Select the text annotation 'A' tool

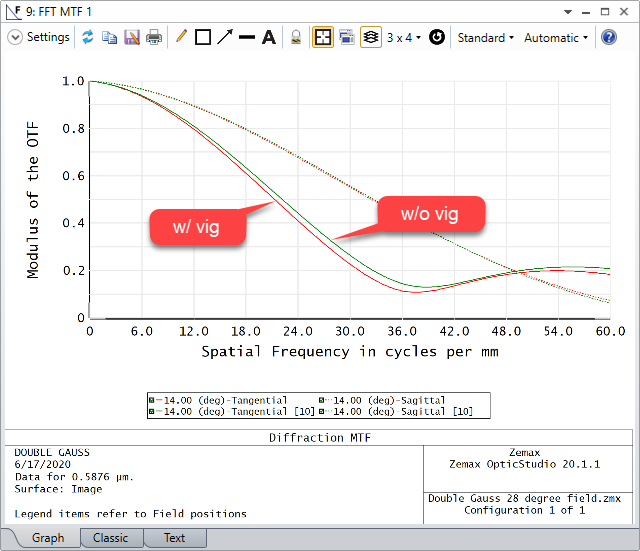pyautogui.click(x=269, y=38)
